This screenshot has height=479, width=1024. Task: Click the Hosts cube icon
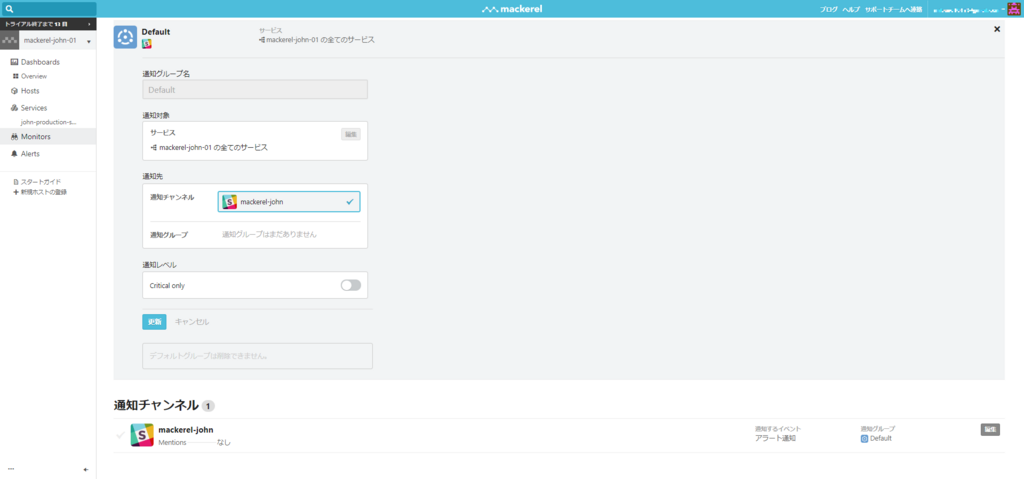(15, 91)
